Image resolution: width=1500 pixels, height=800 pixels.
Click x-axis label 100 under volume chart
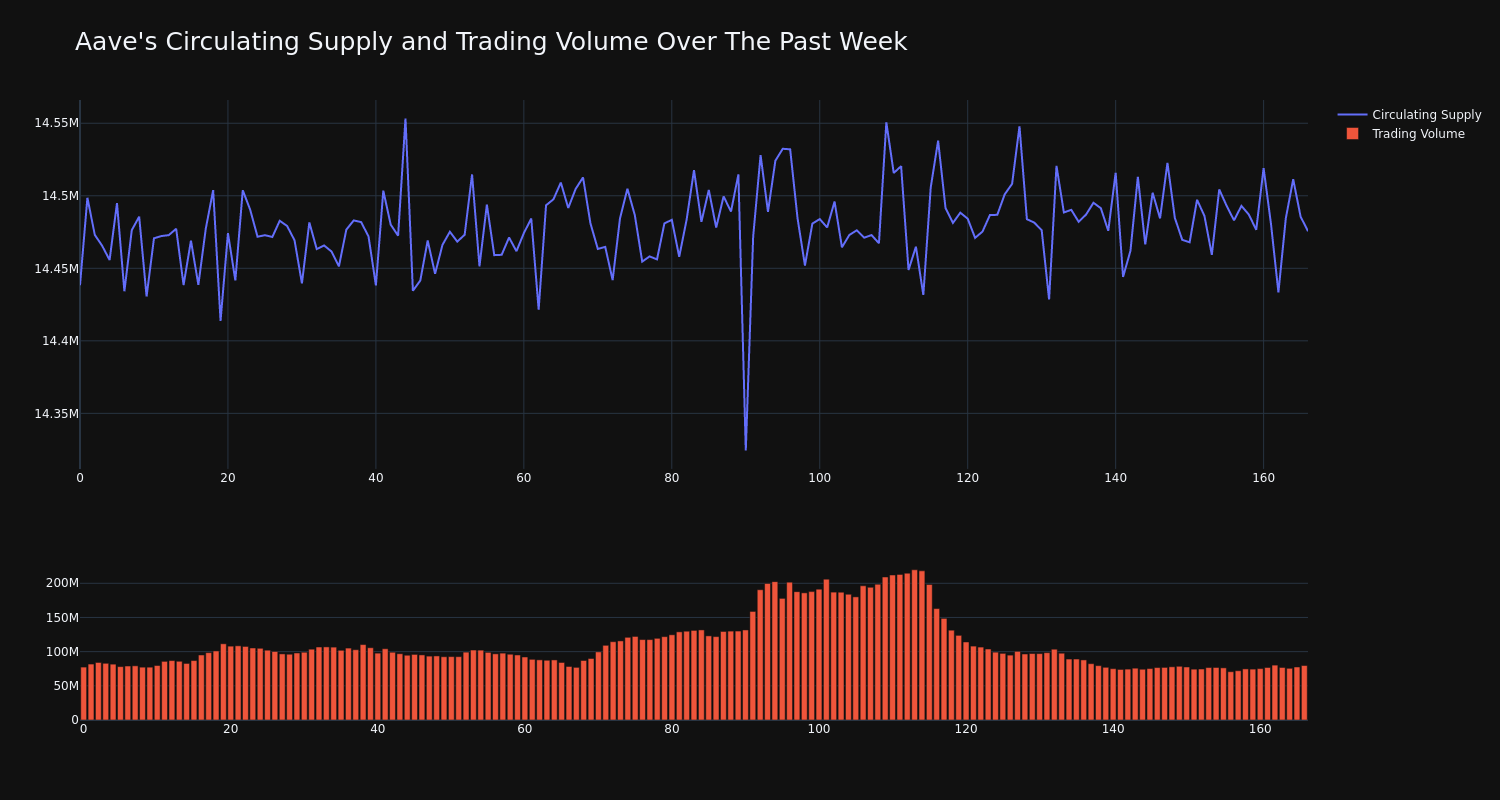(819, 729)
